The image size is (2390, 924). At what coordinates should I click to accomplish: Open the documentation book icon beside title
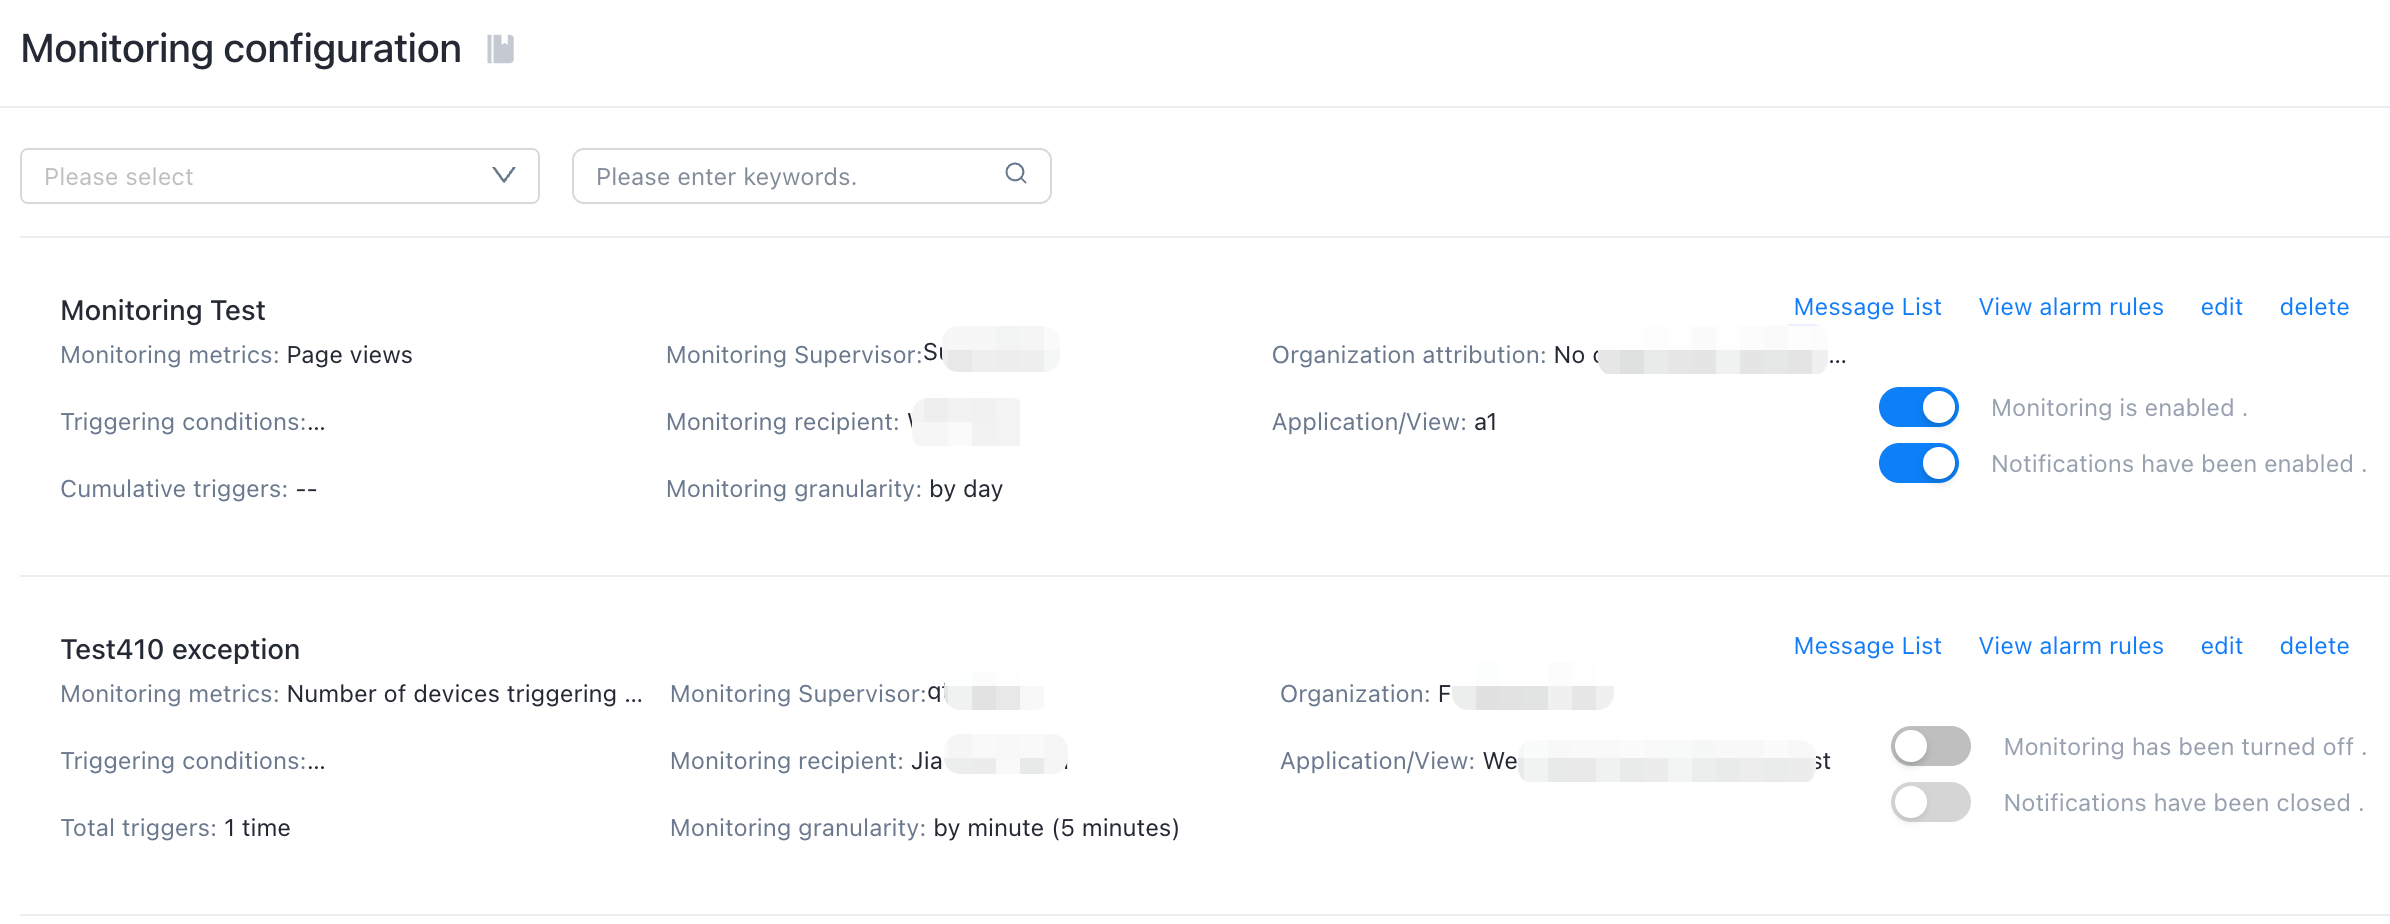pos(500,49)
